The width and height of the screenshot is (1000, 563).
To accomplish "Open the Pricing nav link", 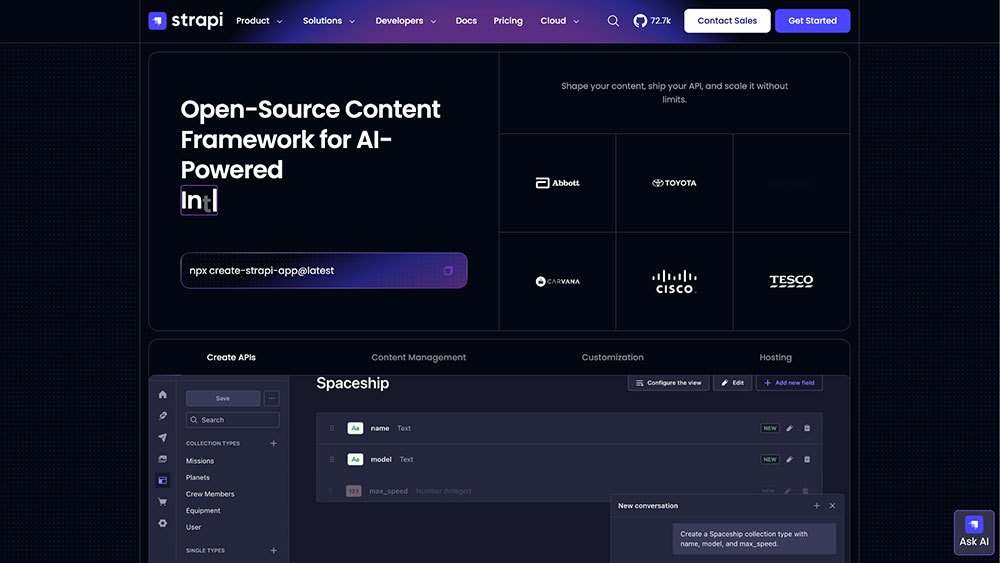I will [508, 20].
